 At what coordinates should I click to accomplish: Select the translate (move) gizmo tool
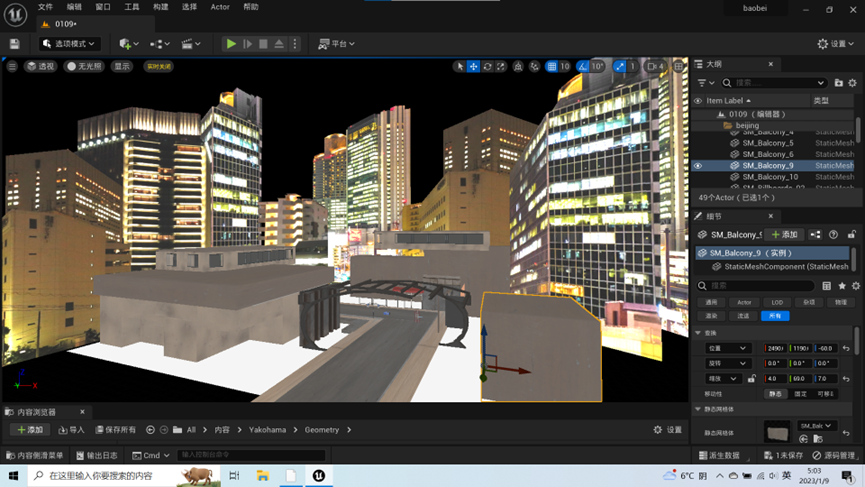473,67
